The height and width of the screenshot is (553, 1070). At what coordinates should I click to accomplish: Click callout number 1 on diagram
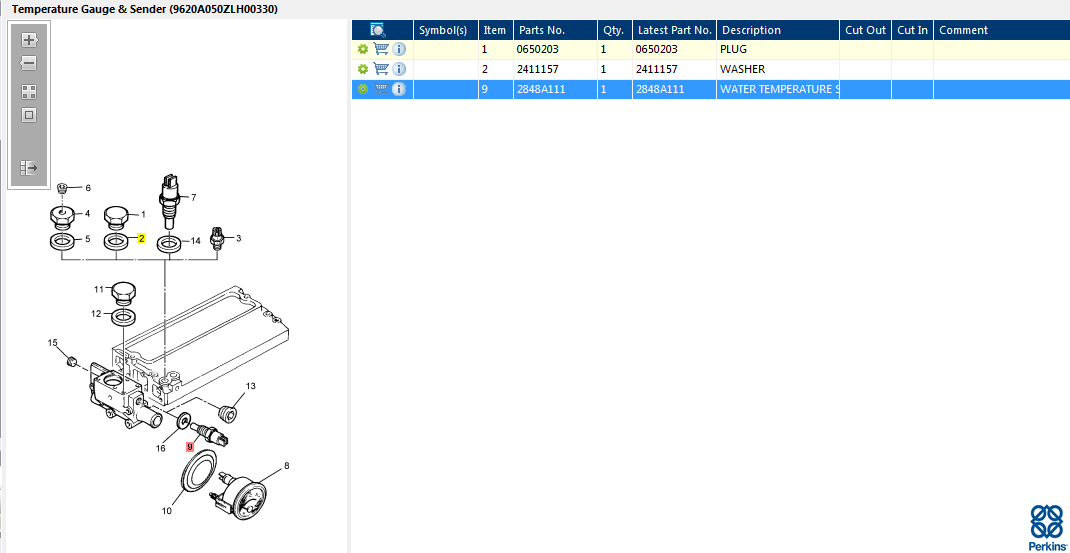(x=143, y=214)
